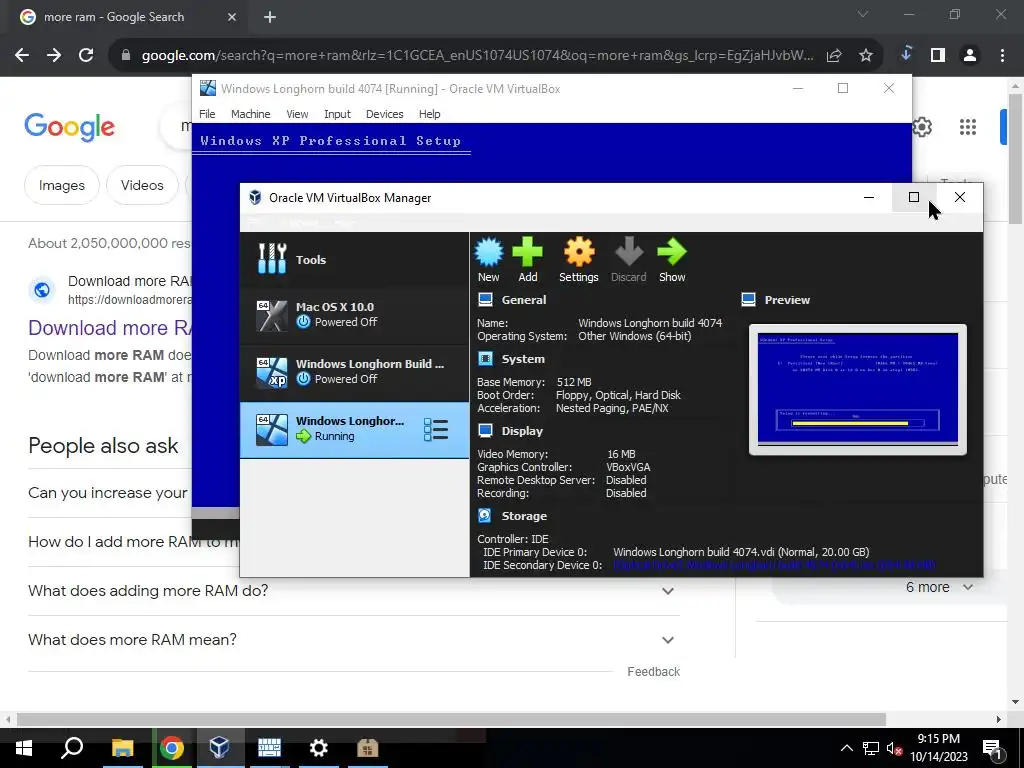Click the Google logo
Screen dimensions: 1024x768
coord(69,127)
